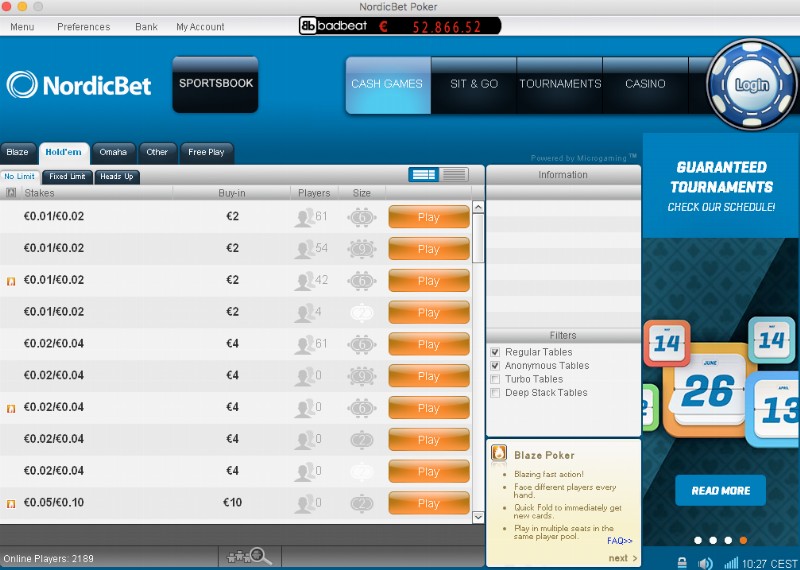Select the first banner slide dot
The width and height of the screenshot is (800, 570).
pyautogui.click(x=698, y=540)
